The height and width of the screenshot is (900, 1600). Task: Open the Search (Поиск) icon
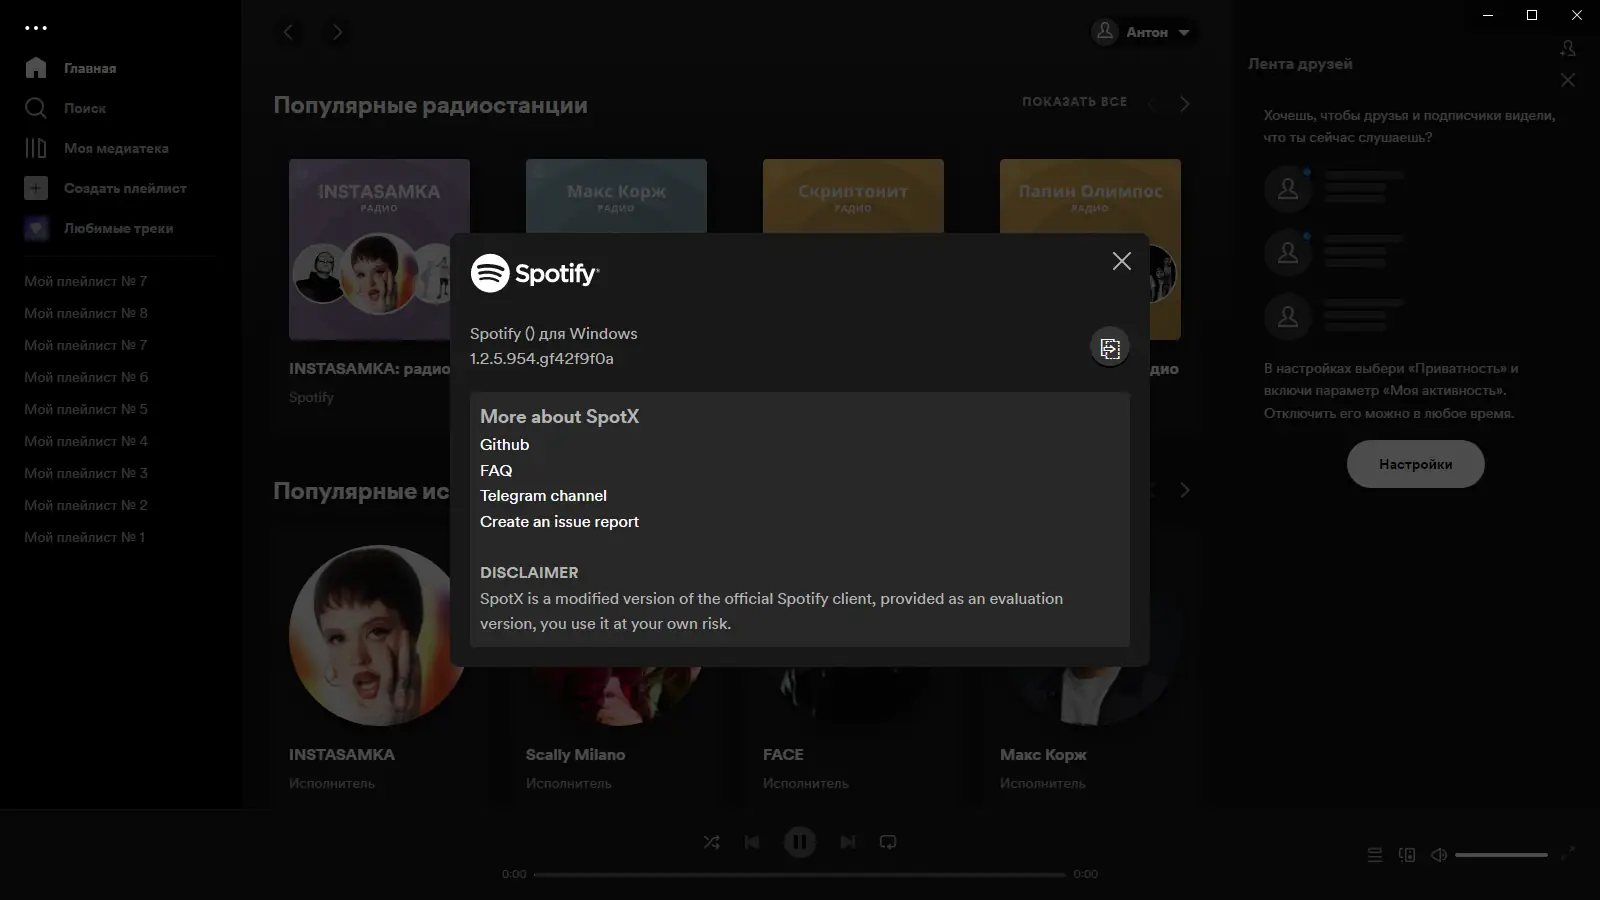click(x=36, y=108)
